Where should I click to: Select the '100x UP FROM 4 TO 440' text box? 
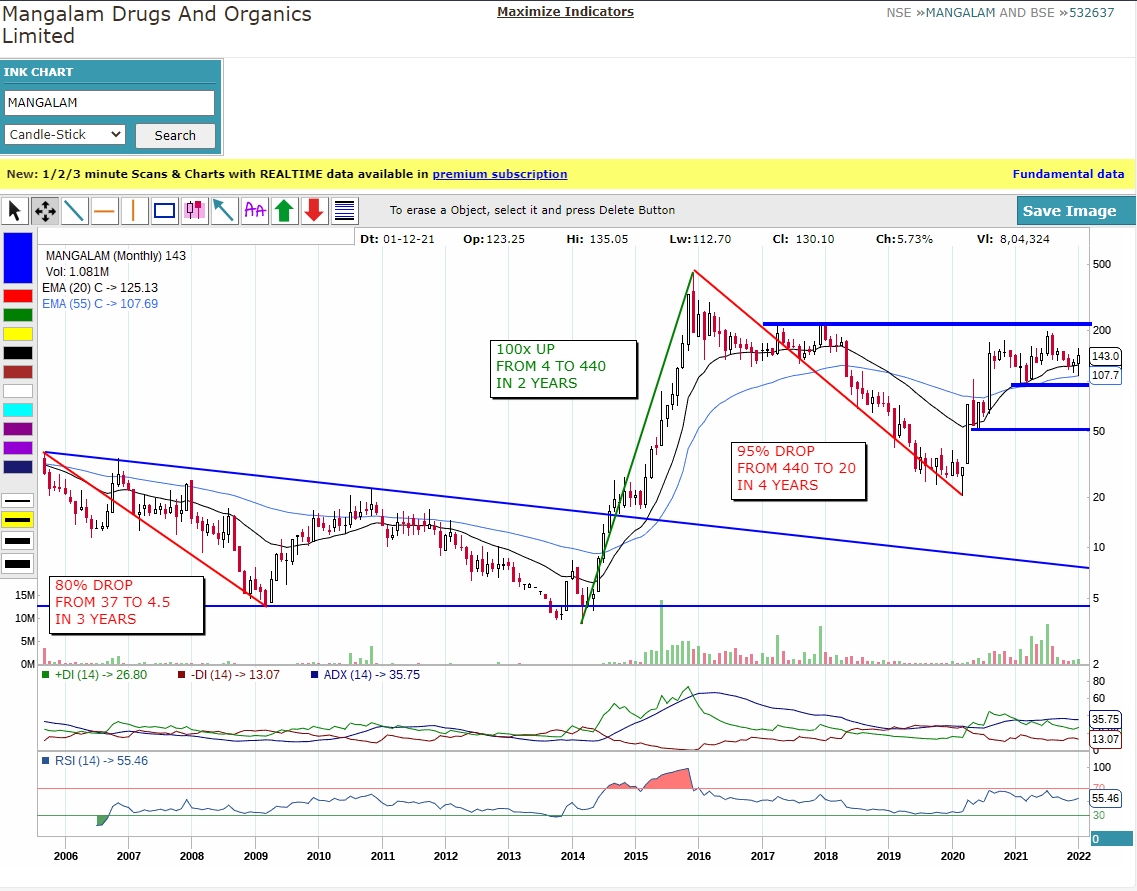(563, 369)
